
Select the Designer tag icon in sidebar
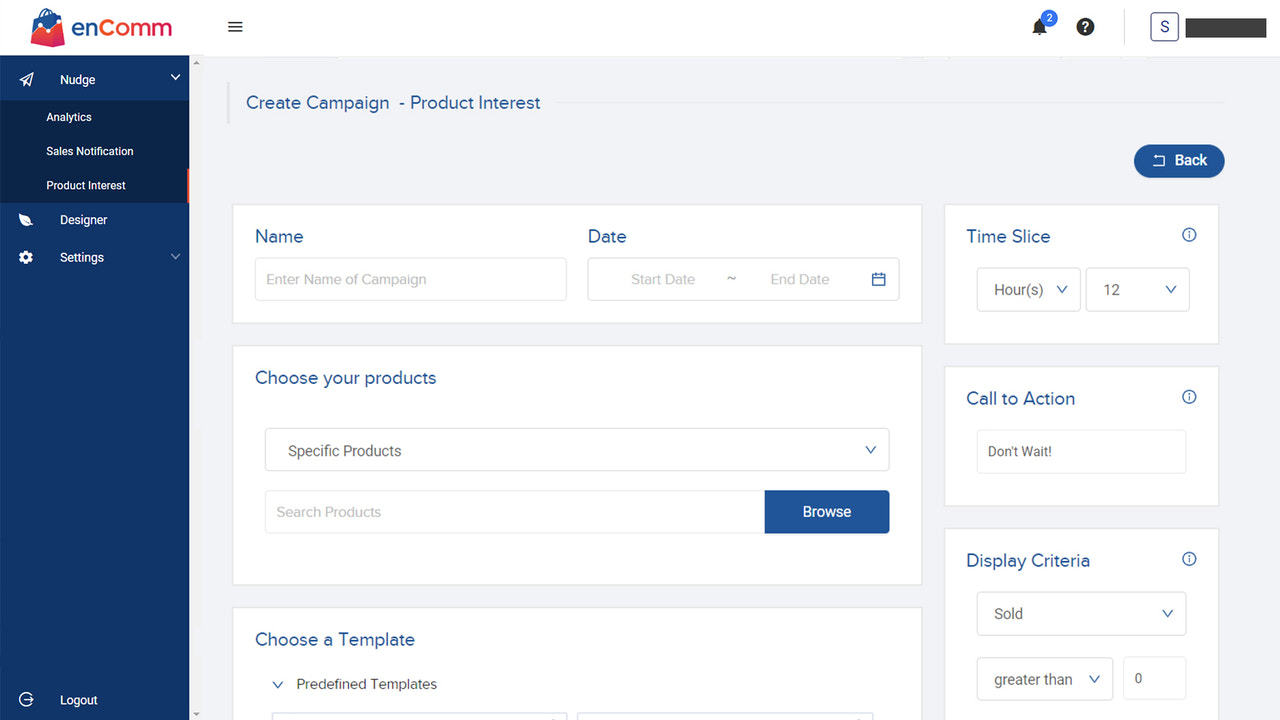pyautogui.click(x=25, y=219)
